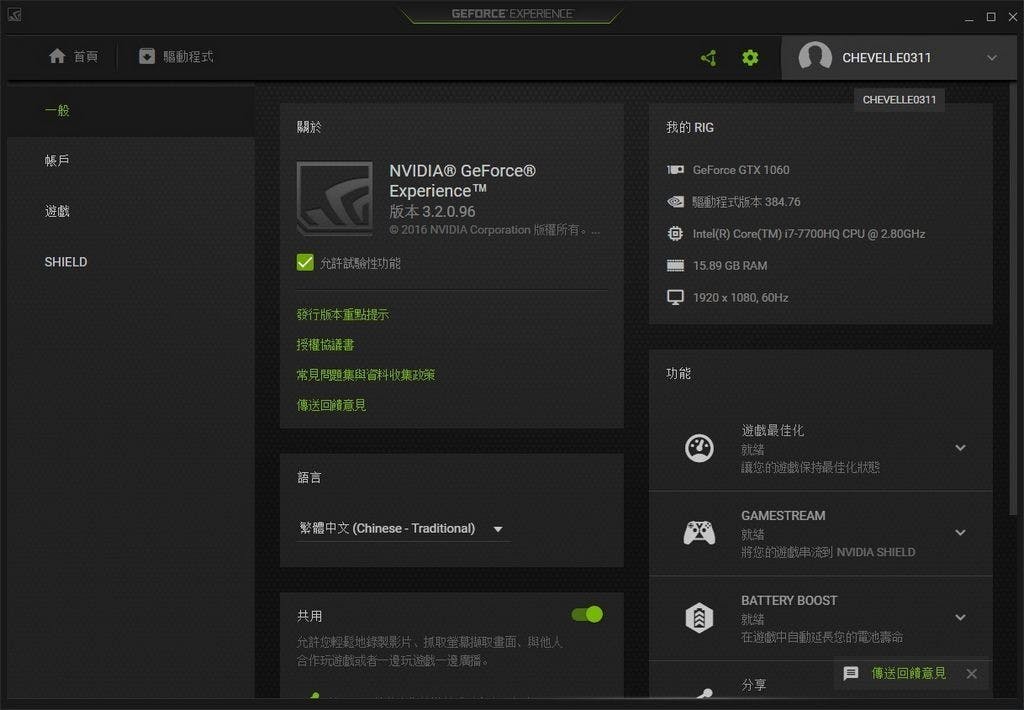
Task: Click the username CHEVELLE0311 in the header
Action: click(x=886, y=57)
